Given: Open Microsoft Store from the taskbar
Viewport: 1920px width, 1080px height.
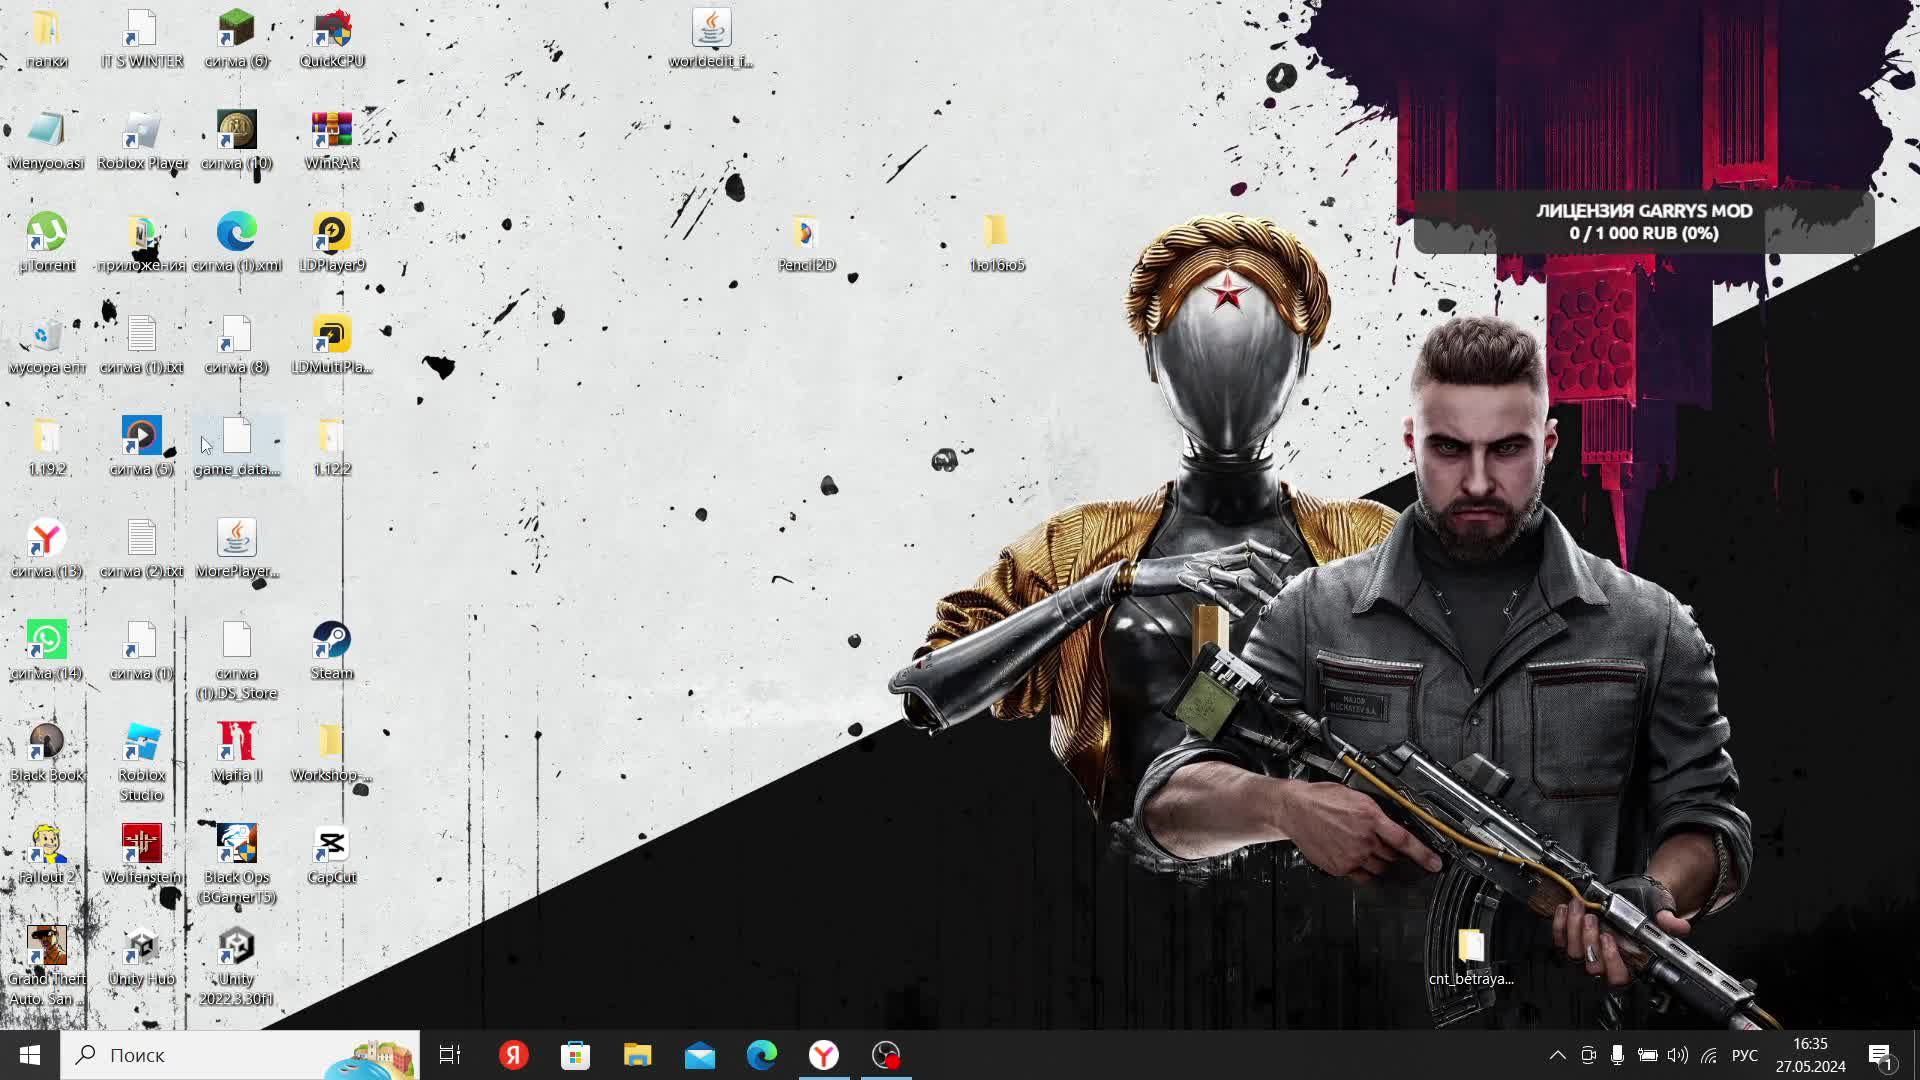Looking at the screenshot, I should coord(575,1055).
